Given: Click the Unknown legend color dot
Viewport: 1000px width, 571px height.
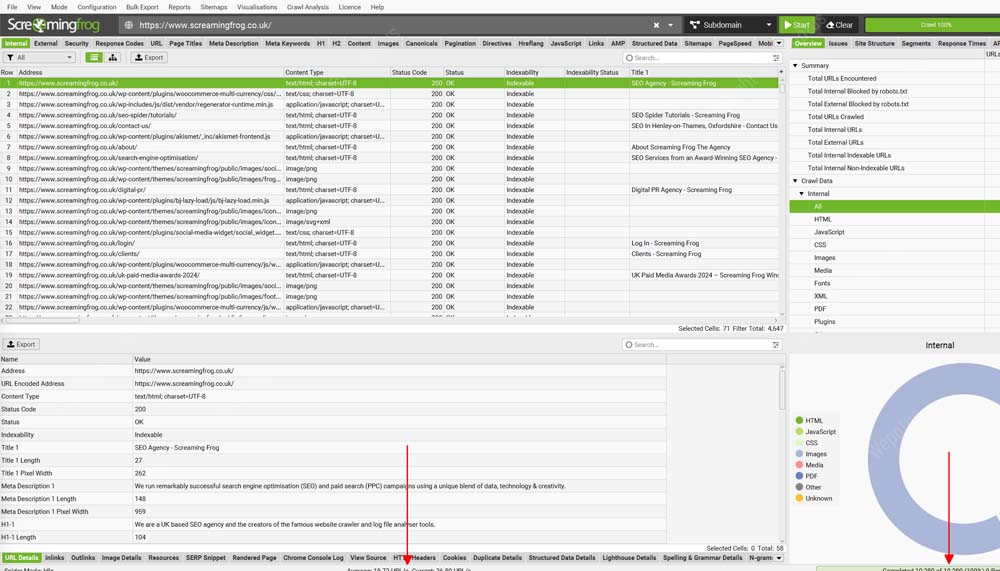Looking at the screenshot, I should [x=799, y=498].
